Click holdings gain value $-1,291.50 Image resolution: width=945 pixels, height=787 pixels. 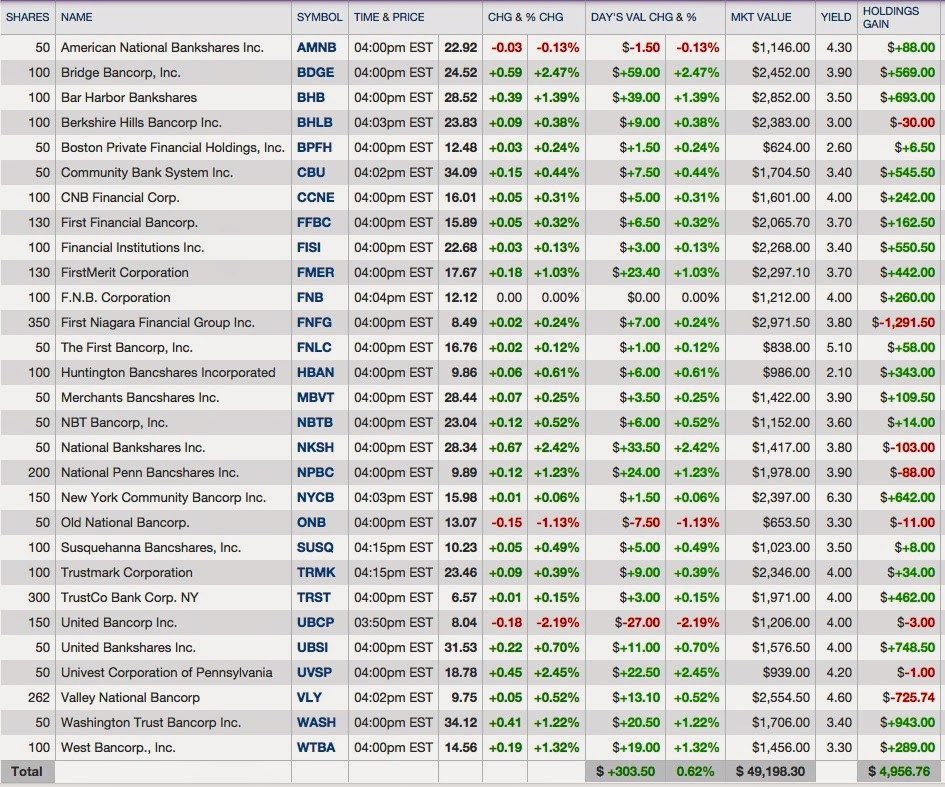point(903,322)
